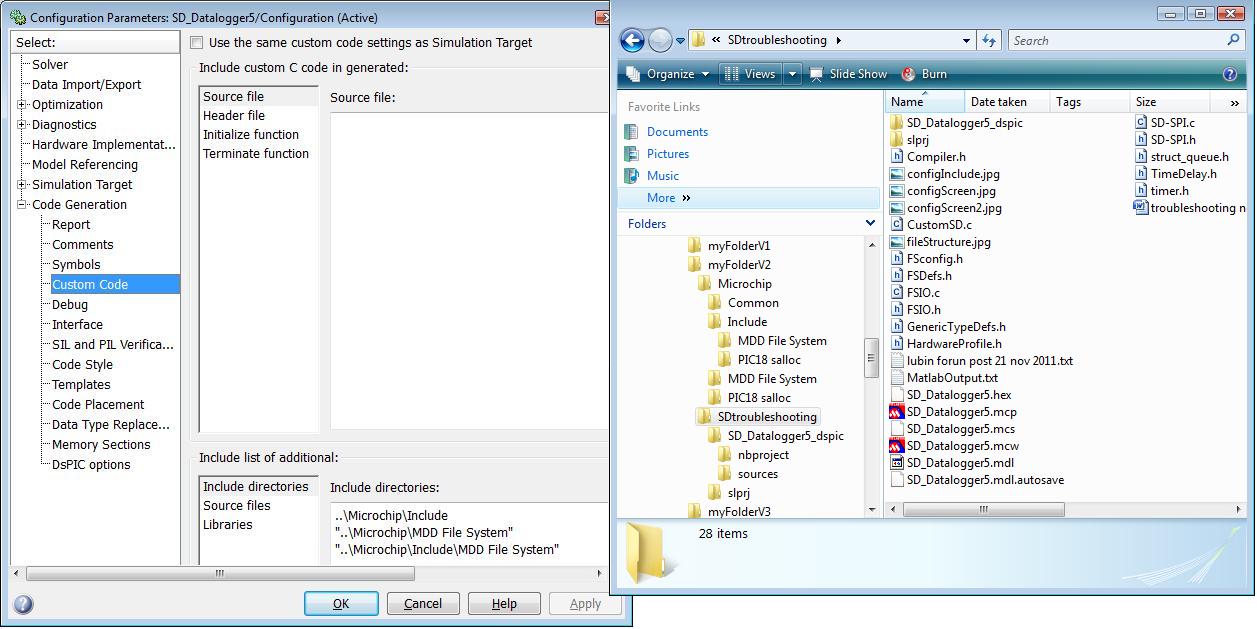This screenshot has height=629, width=1257.
Task: Click the Pictures favorite link icon
Action: coord(631,154)
